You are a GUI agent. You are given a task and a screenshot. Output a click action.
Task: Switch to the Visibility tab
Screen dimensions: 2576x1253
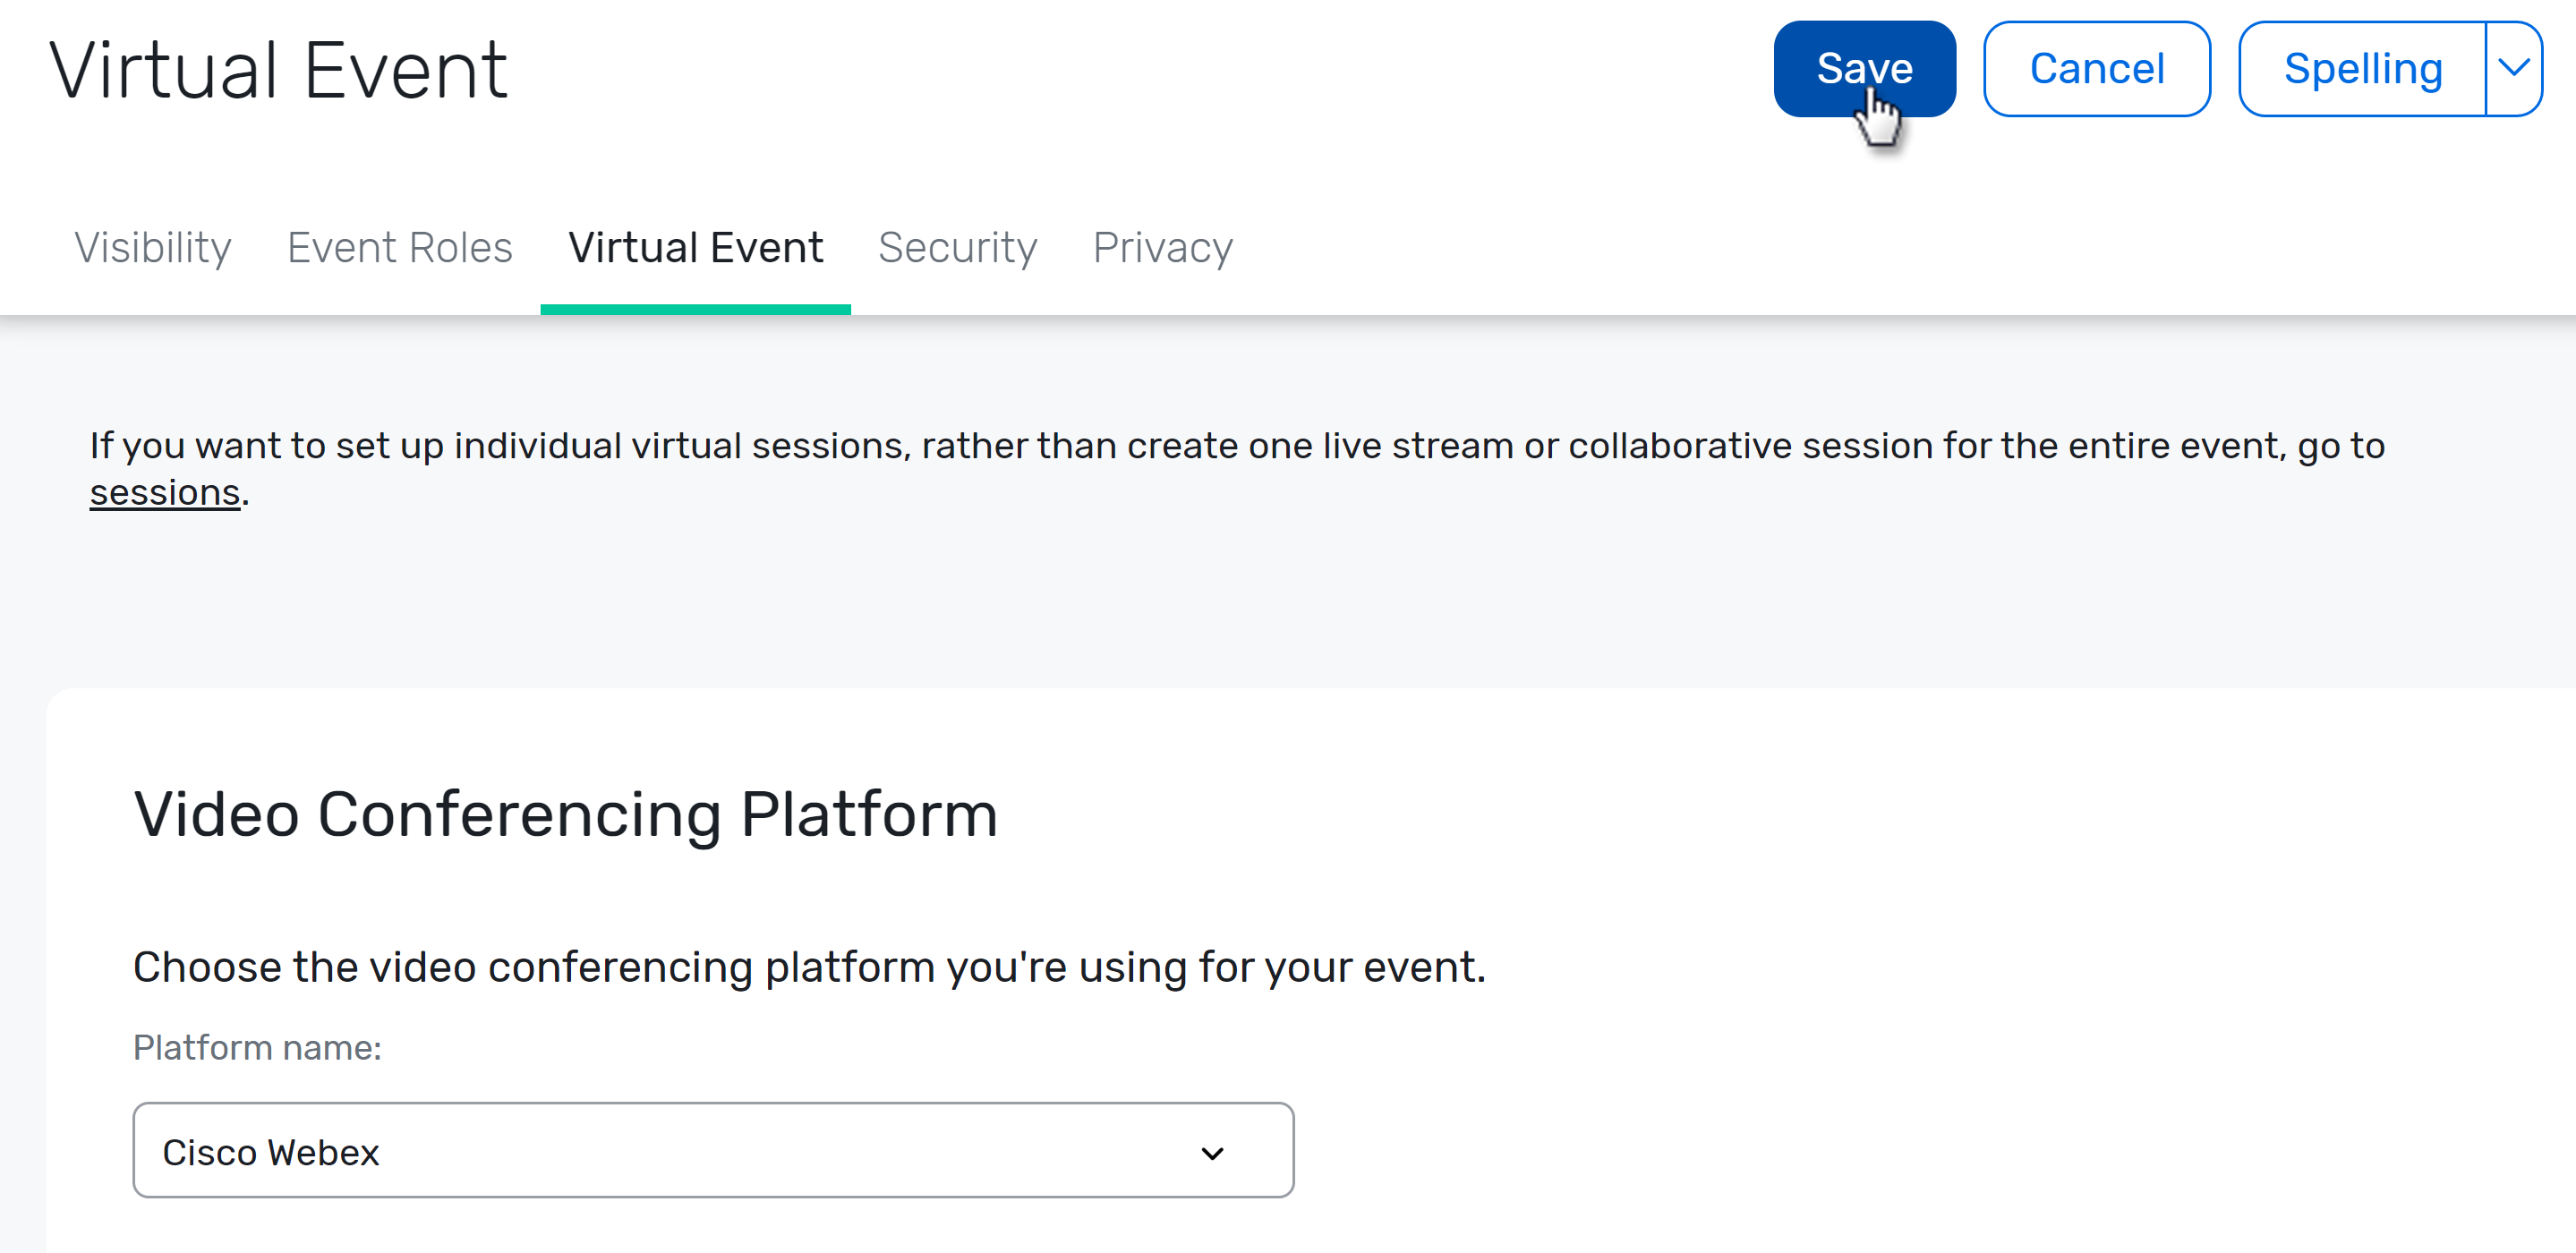point(152,247)
